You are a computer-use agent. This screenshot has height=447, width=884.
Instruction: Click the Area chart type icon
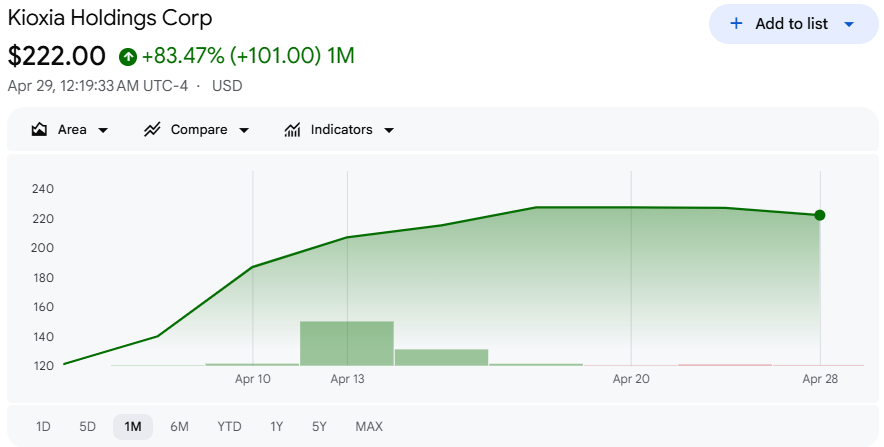coord(40,130)
